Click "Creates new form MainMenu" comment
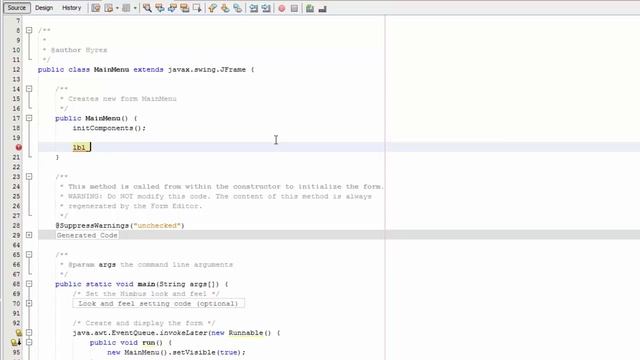 pyautogui.click(x=122, y=99)
